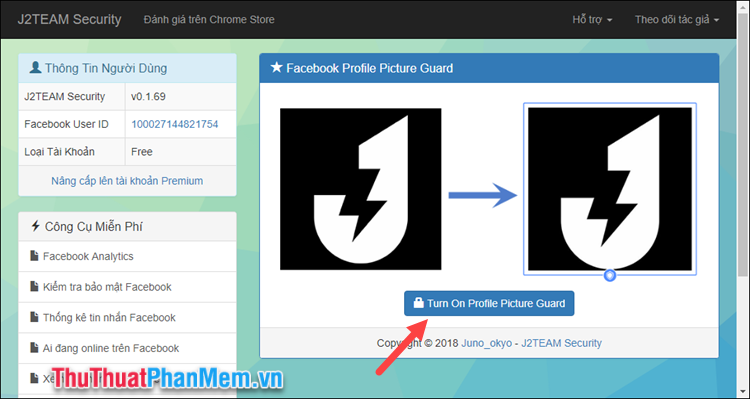
Task: Click the star icon in Profile Picture Guard header
Action: (276, 67)
